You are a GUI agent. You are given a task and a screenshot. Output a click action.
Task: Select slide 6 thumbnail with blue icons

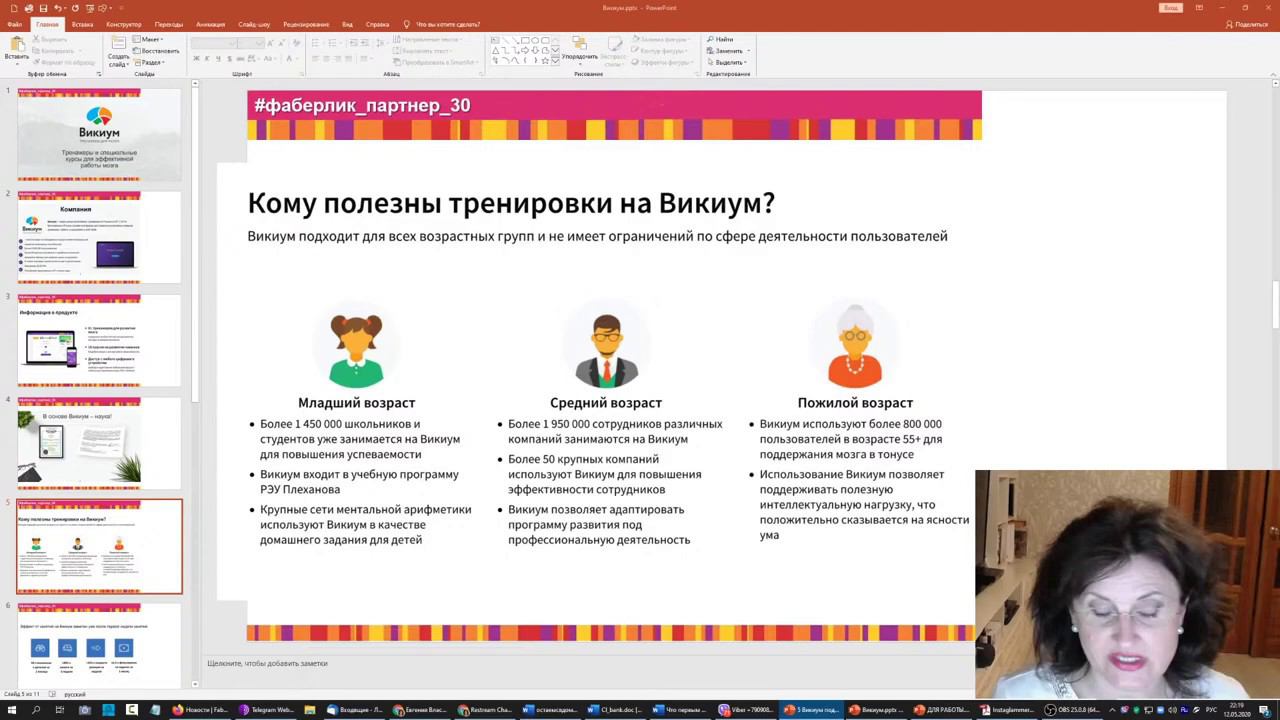[99, 645]
